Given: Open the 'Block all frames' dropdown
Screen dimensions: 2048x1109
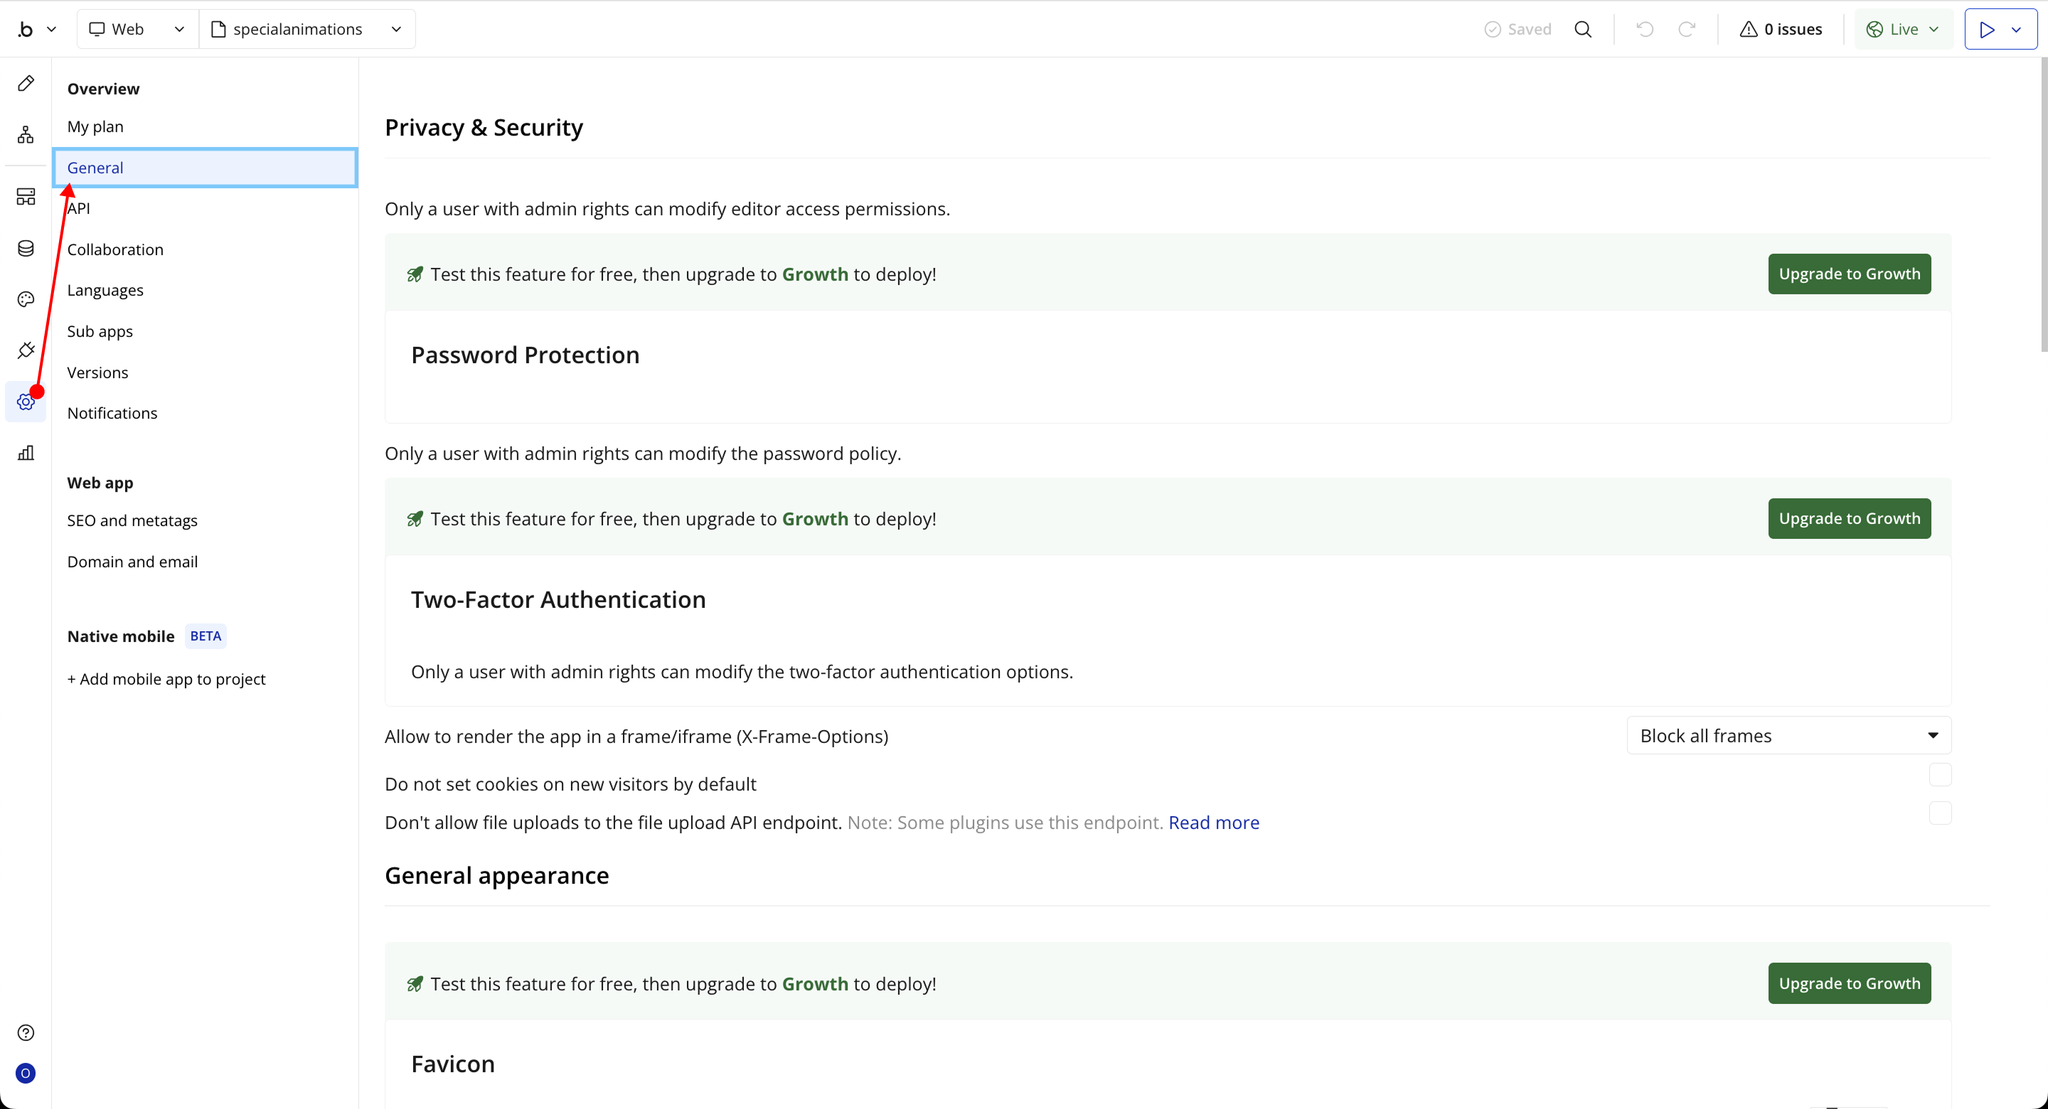Looking at the screenshot, I should pos(1788,736).
